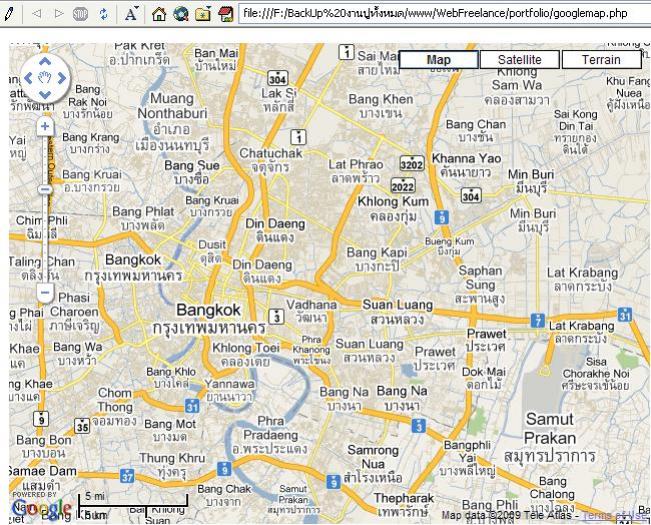Switch to the Terrain view tab
Image resolution: width=651 pixels, height=525 pixels.
click(601, 60)
